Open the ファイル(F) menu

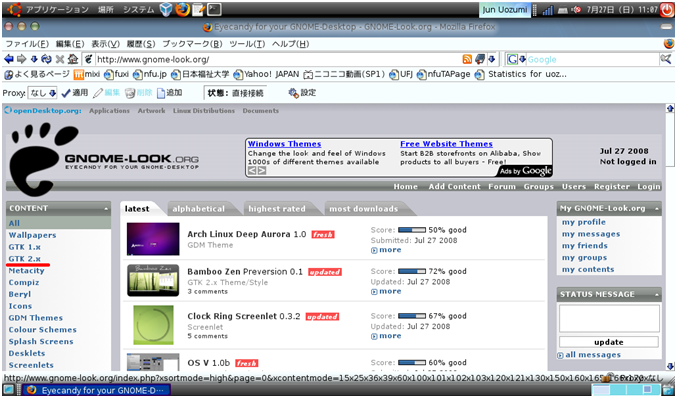(27, 44)
